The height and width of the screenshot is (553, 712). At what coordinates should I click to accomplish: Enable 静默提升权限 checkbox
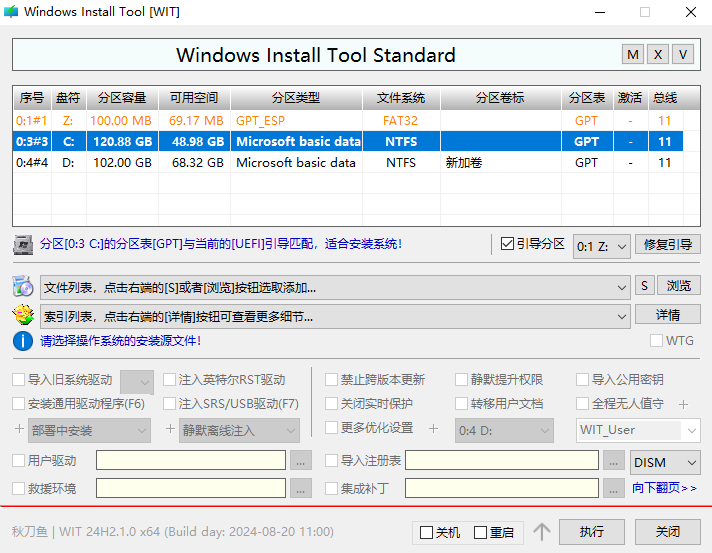coord(461,380)
